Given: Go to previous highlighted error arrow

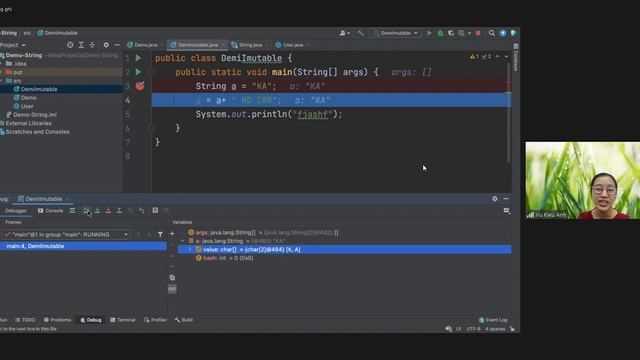Looking at the screenshot, I should [498, 57].
